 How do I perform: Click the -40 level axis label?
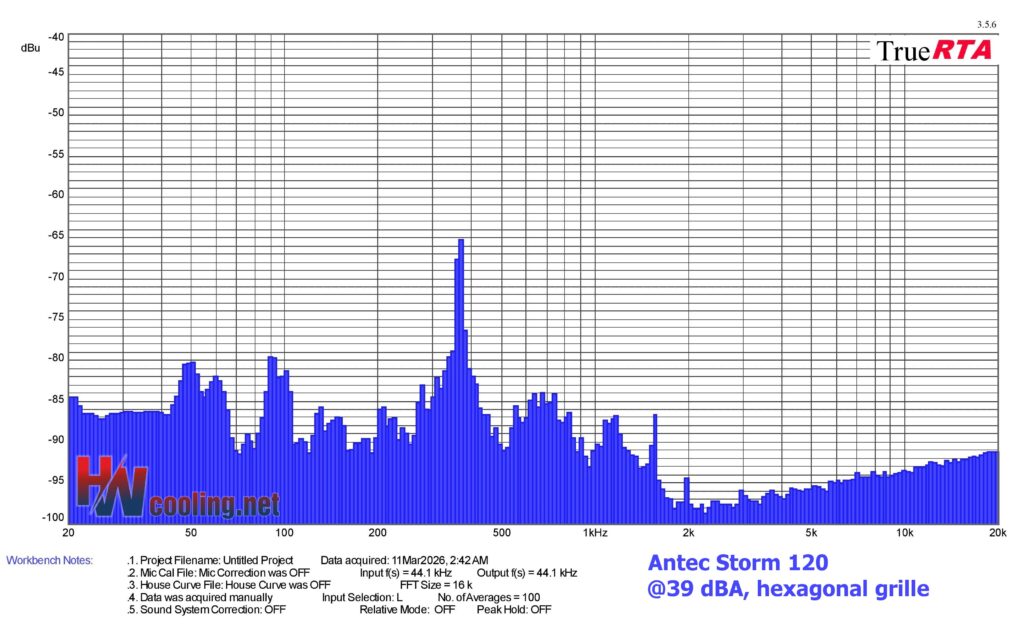click(55, 37)
